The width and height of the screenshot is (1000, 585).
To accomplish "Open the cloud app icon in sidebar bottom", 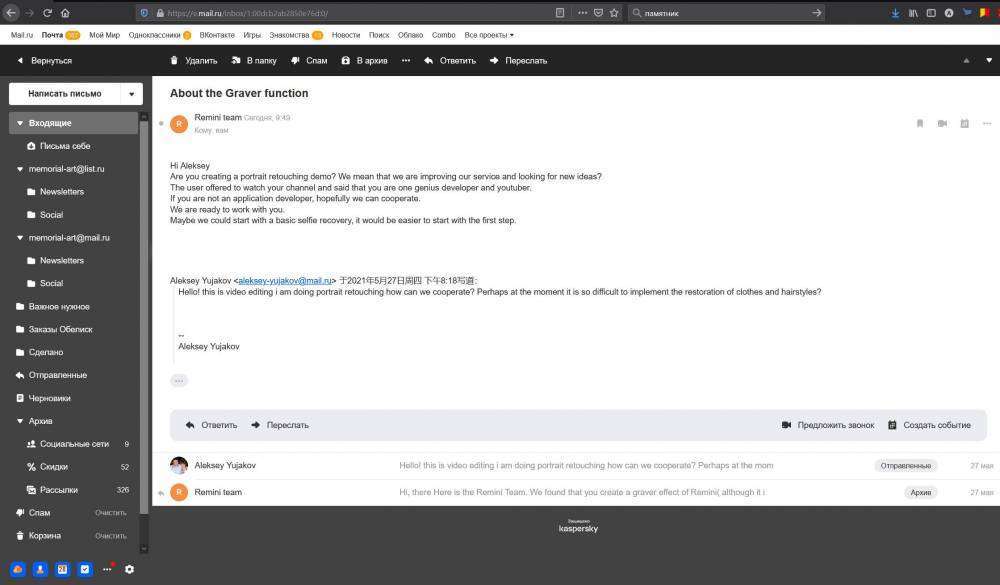I will coord(18,569).
